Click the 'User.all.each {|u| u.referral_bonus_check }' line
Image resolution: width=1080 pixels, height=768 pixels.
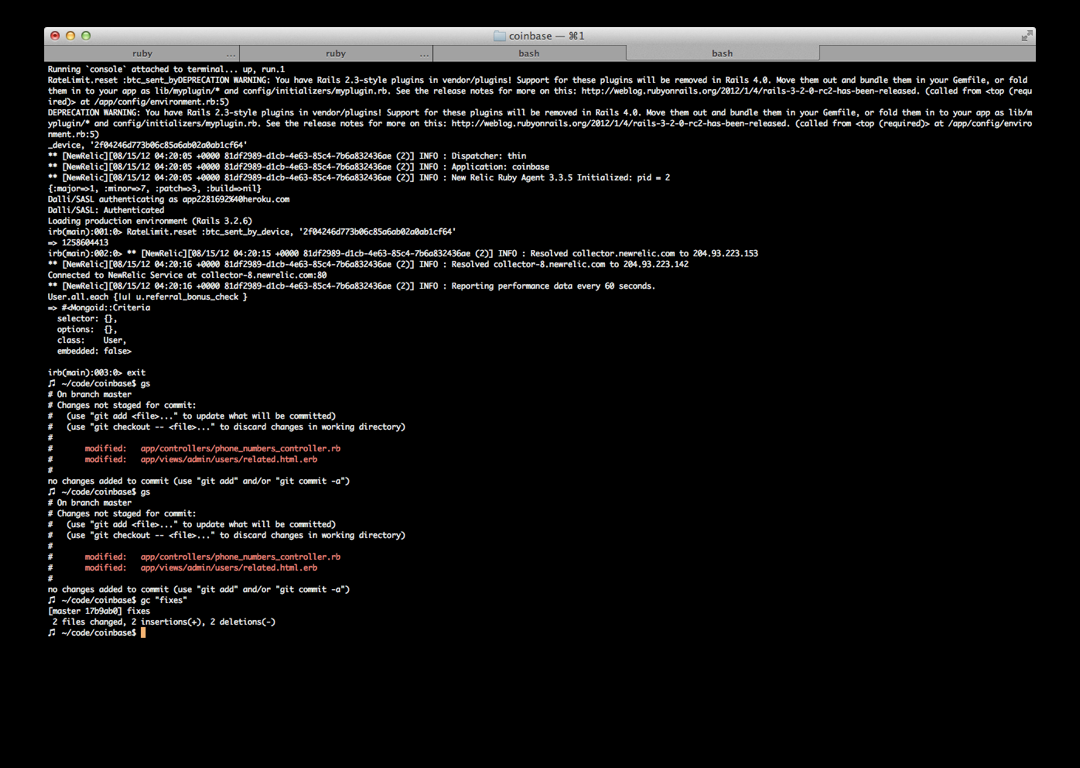(x=147, y=297)
